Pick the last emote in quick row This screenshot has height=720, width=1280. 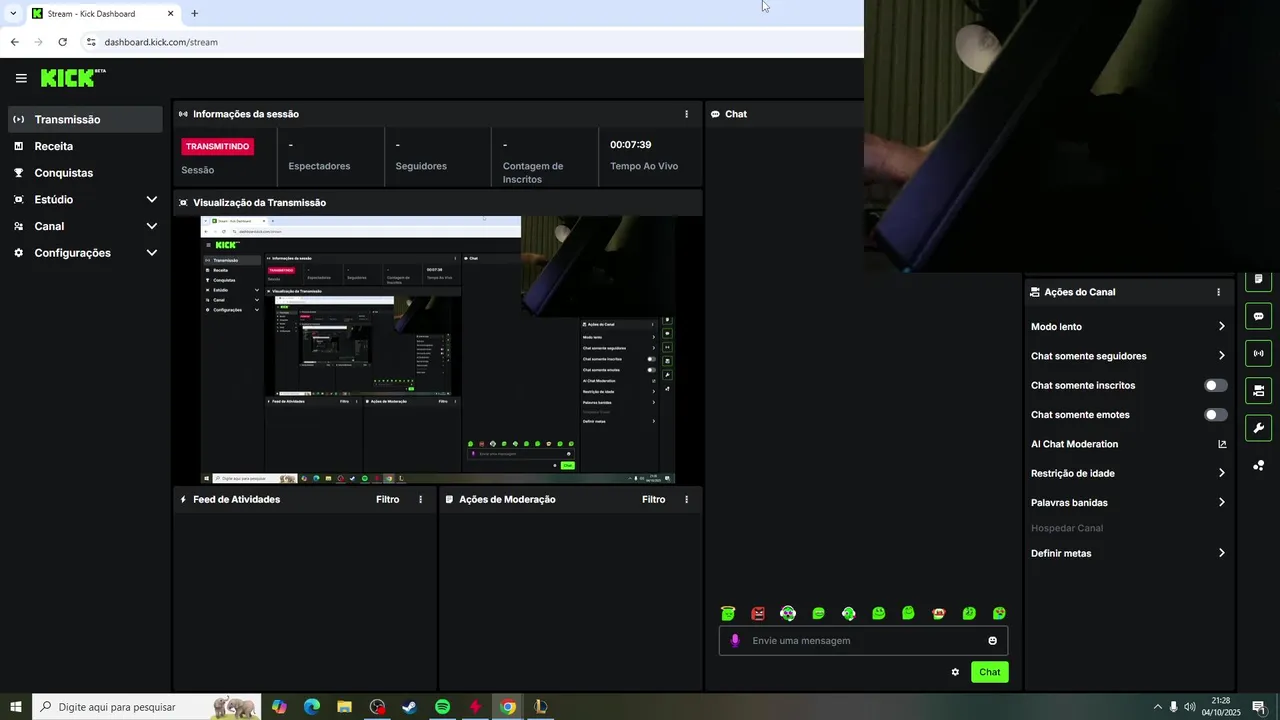point(999,613)
